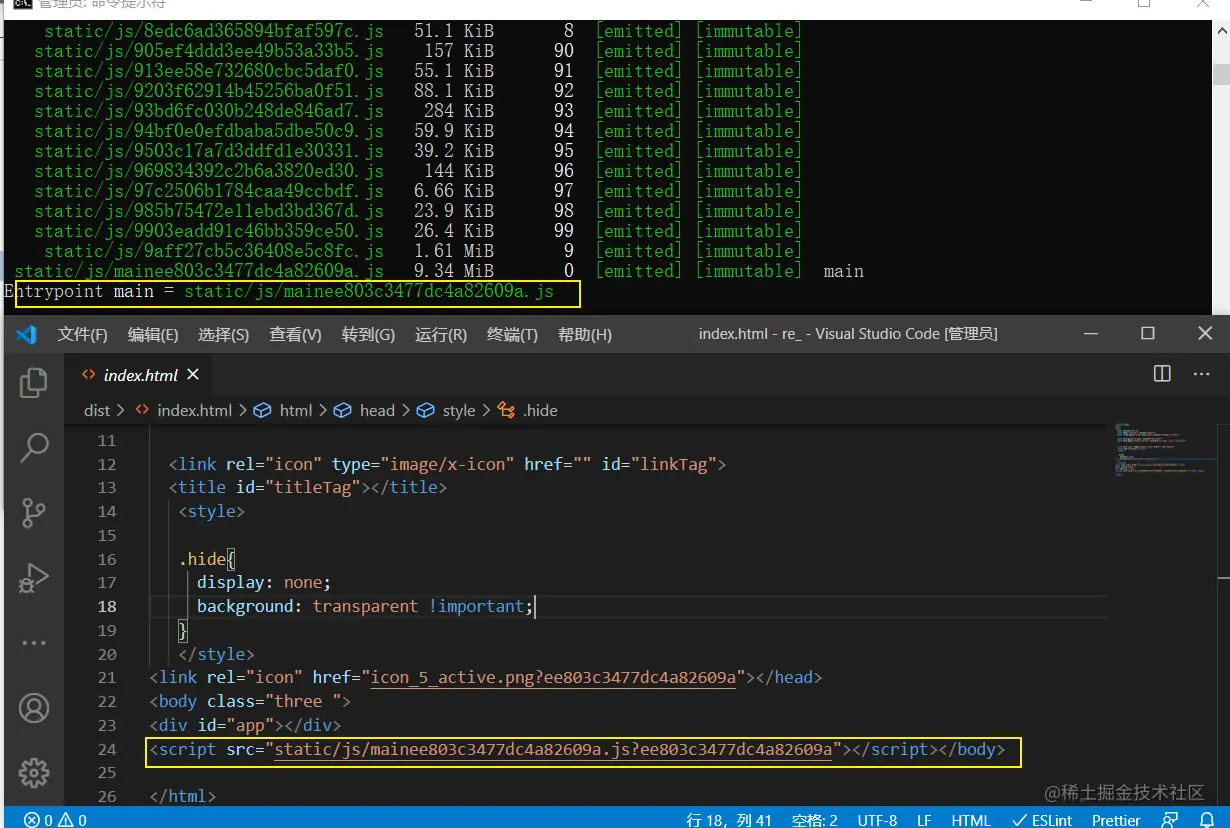The width and height of the screenshot is (1230, 828).
Task: Click static/js/93bd6fc030b248de846ad7.js in terminal
Action: [x=209, y=111]
